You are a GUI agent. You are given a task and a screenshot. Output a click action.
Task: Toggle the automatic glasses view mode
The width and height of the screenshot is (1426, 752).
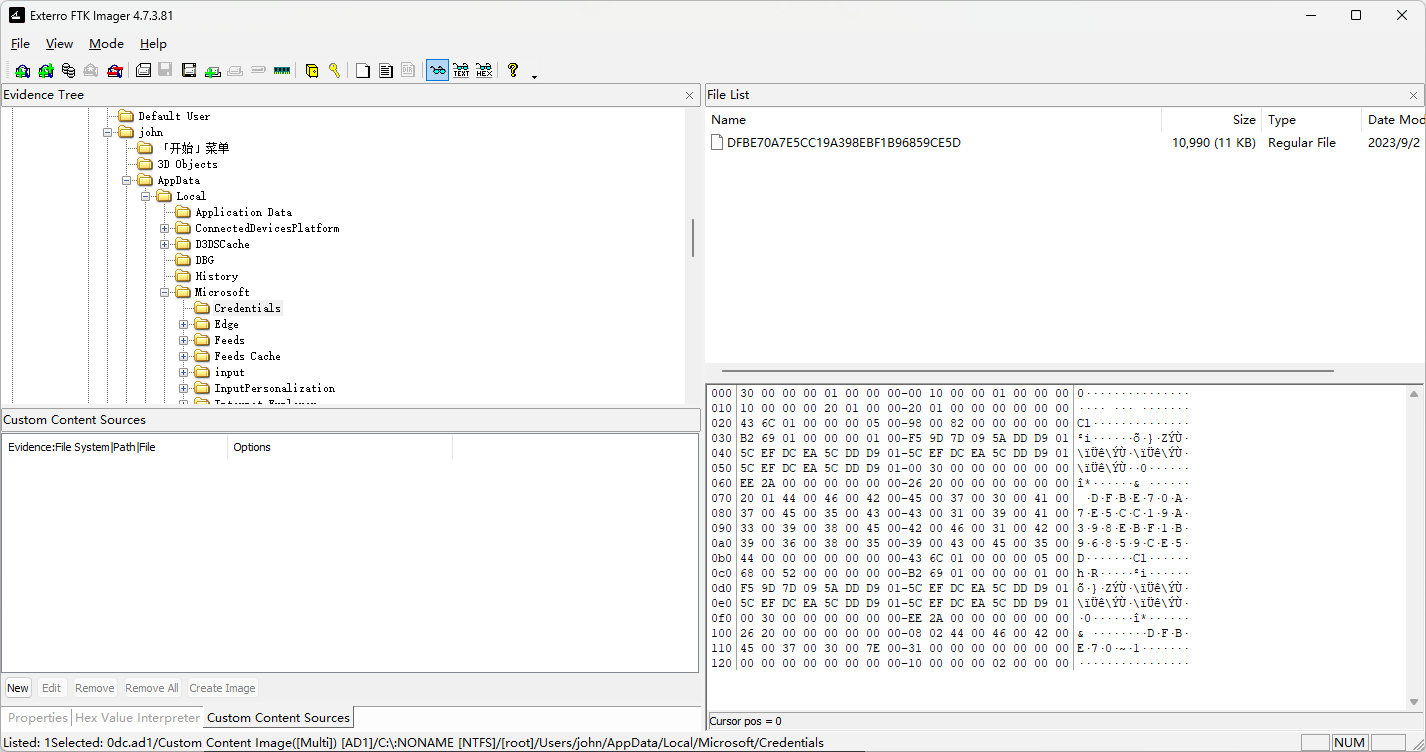437,70
